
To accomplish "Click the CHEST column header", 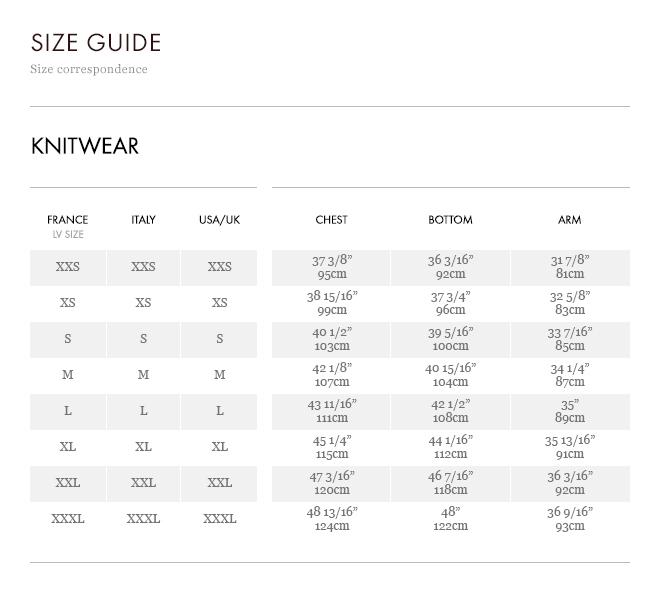I will [331, 220].
